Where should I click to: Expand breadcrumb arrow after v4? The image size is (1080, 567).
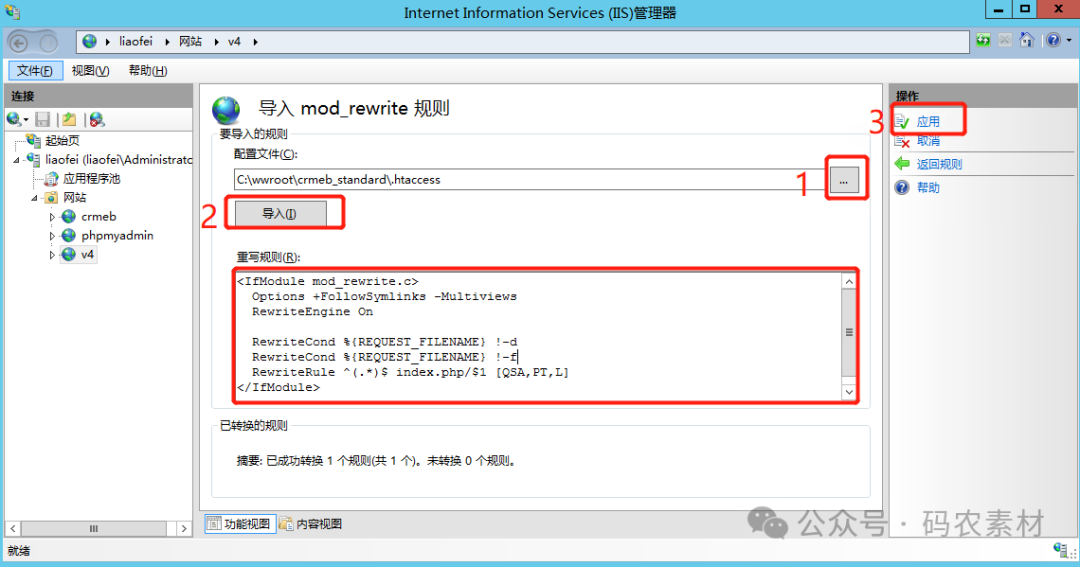coord(256,42)
